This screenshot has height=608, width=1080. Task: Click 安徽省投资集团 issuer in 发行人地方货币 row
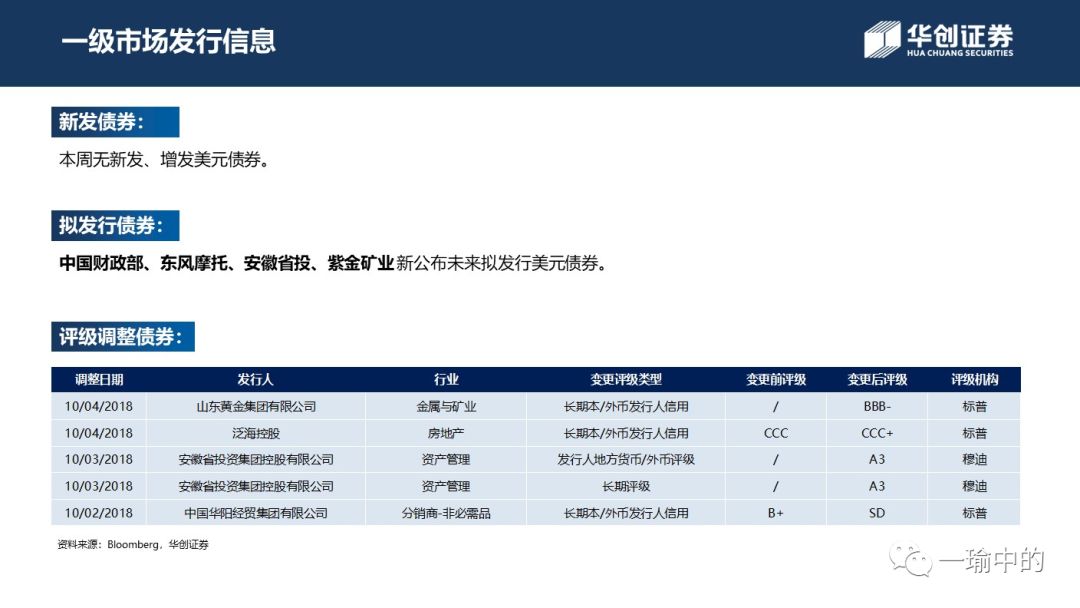256,459
